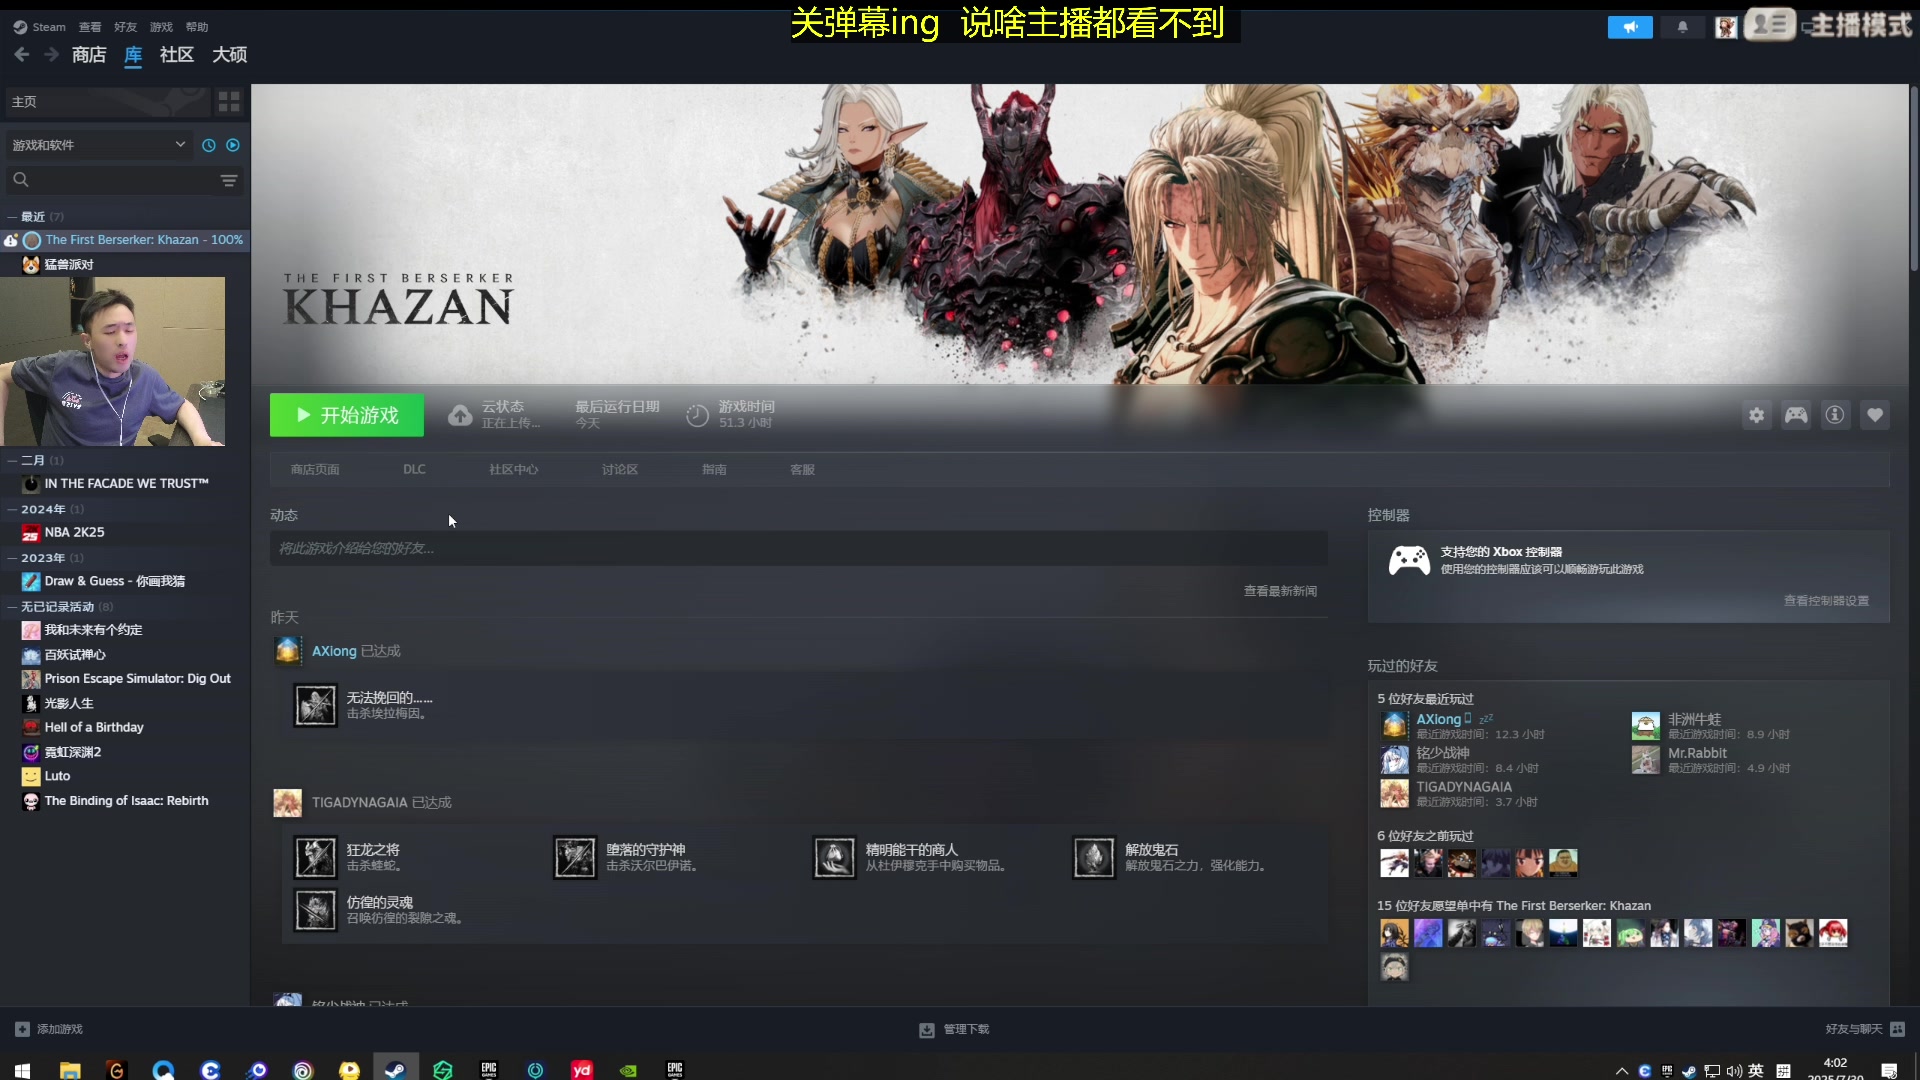
Task: Click the green 开始游戏 play button
Action: click(346, 415)
